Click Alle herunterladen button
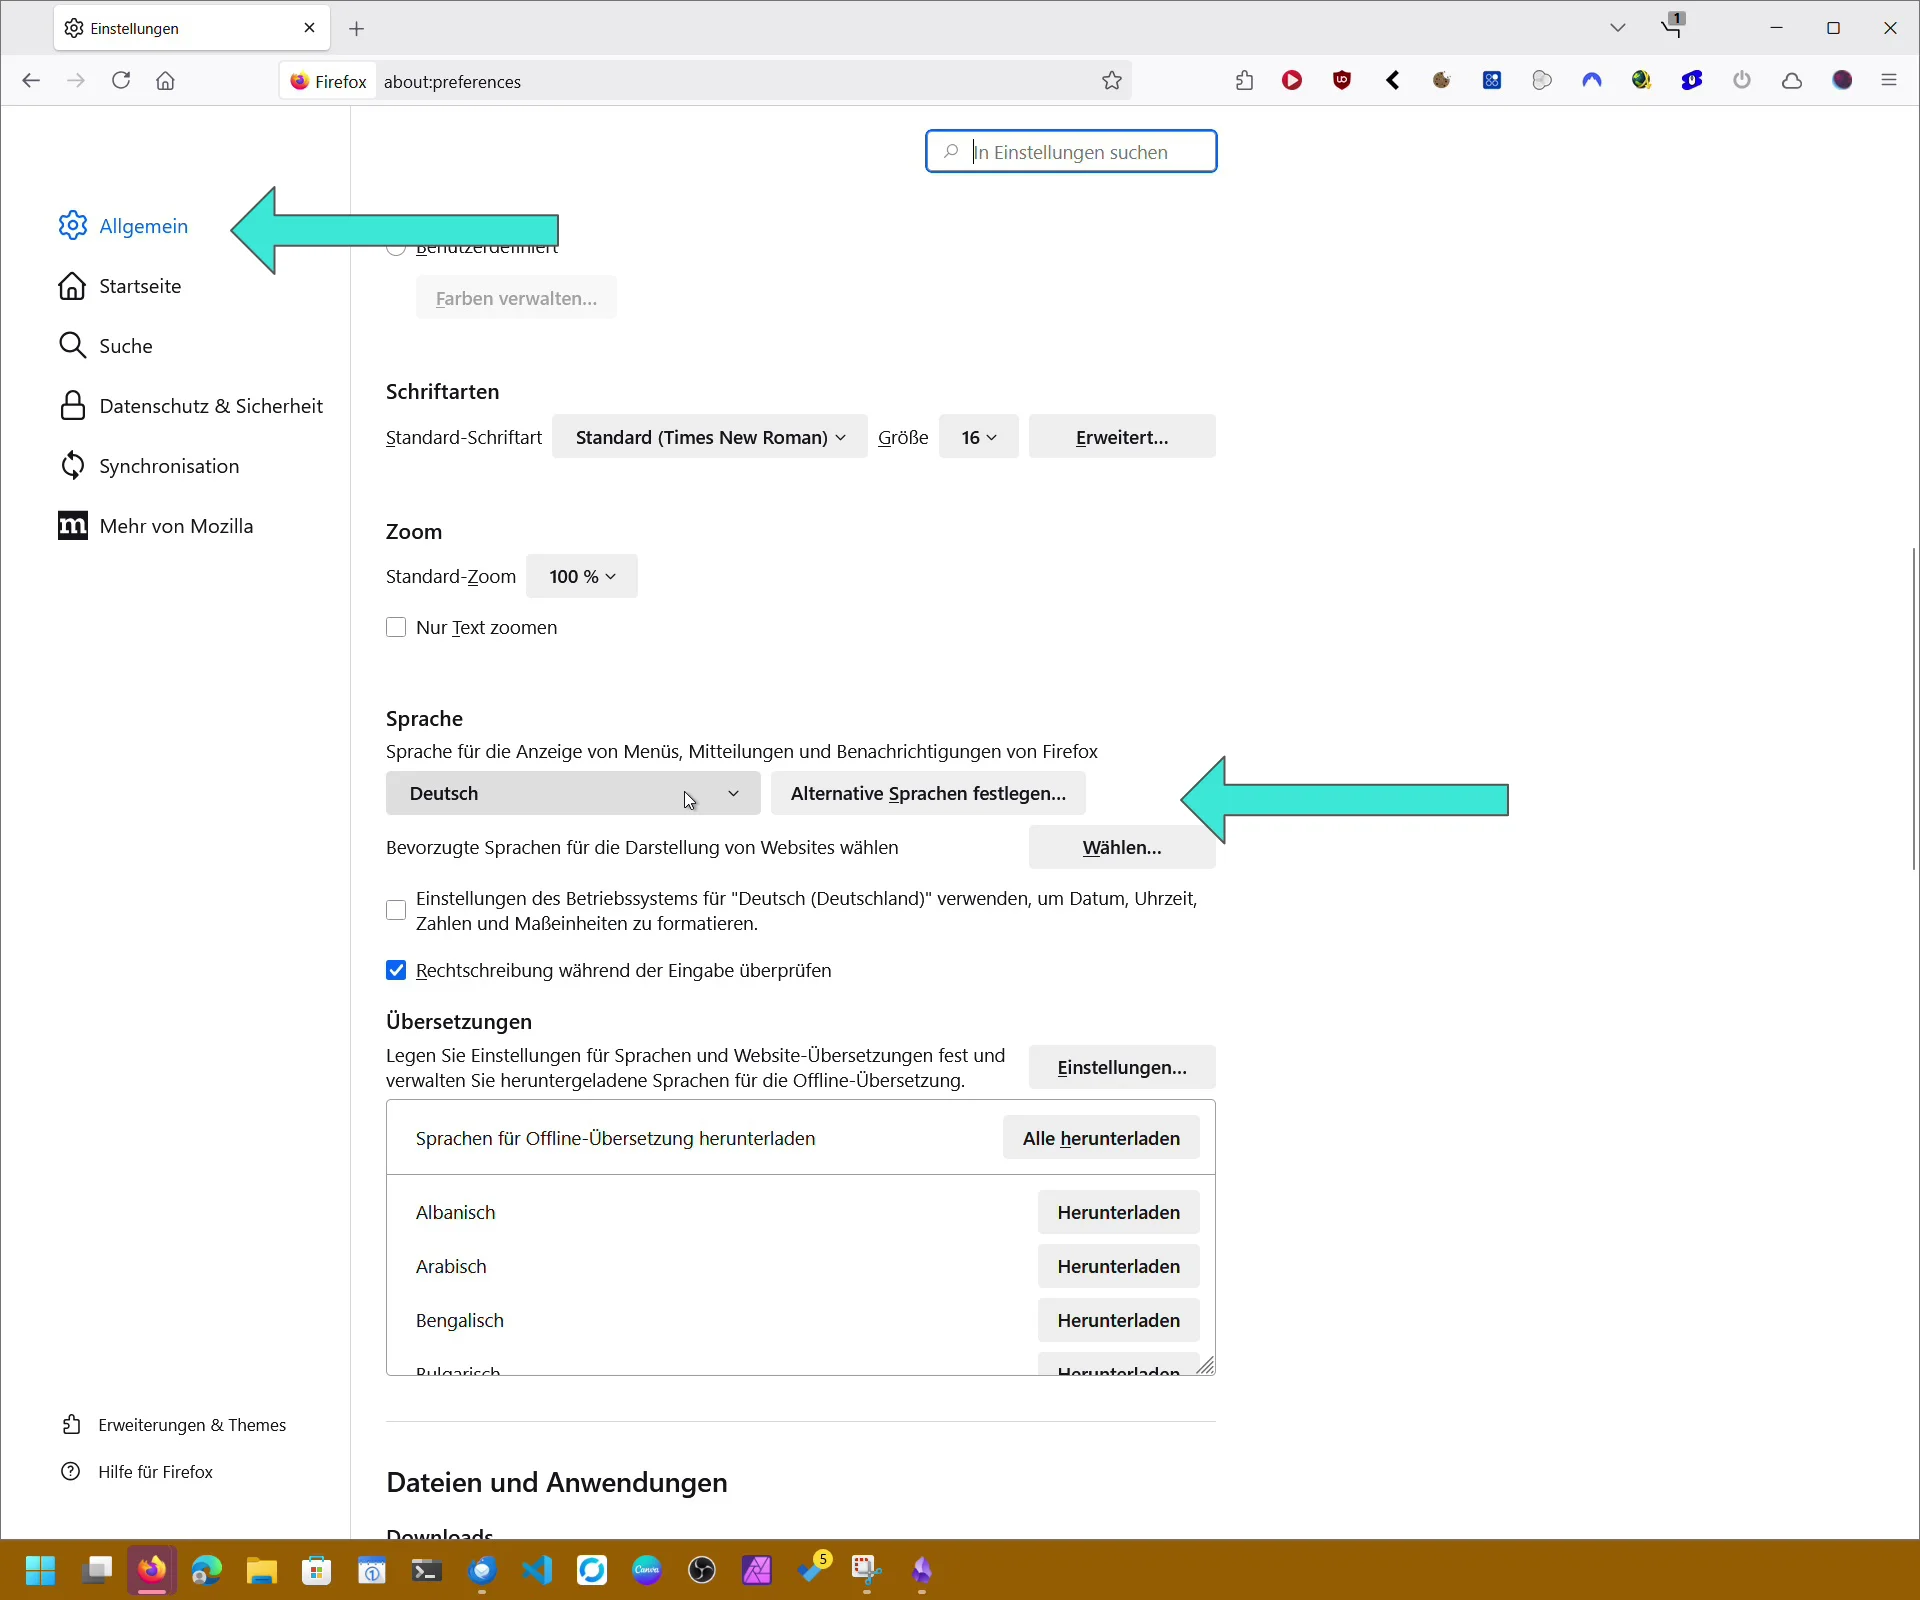The height and width of the screenshot is (1600, 1920). pos(1101,1138)
